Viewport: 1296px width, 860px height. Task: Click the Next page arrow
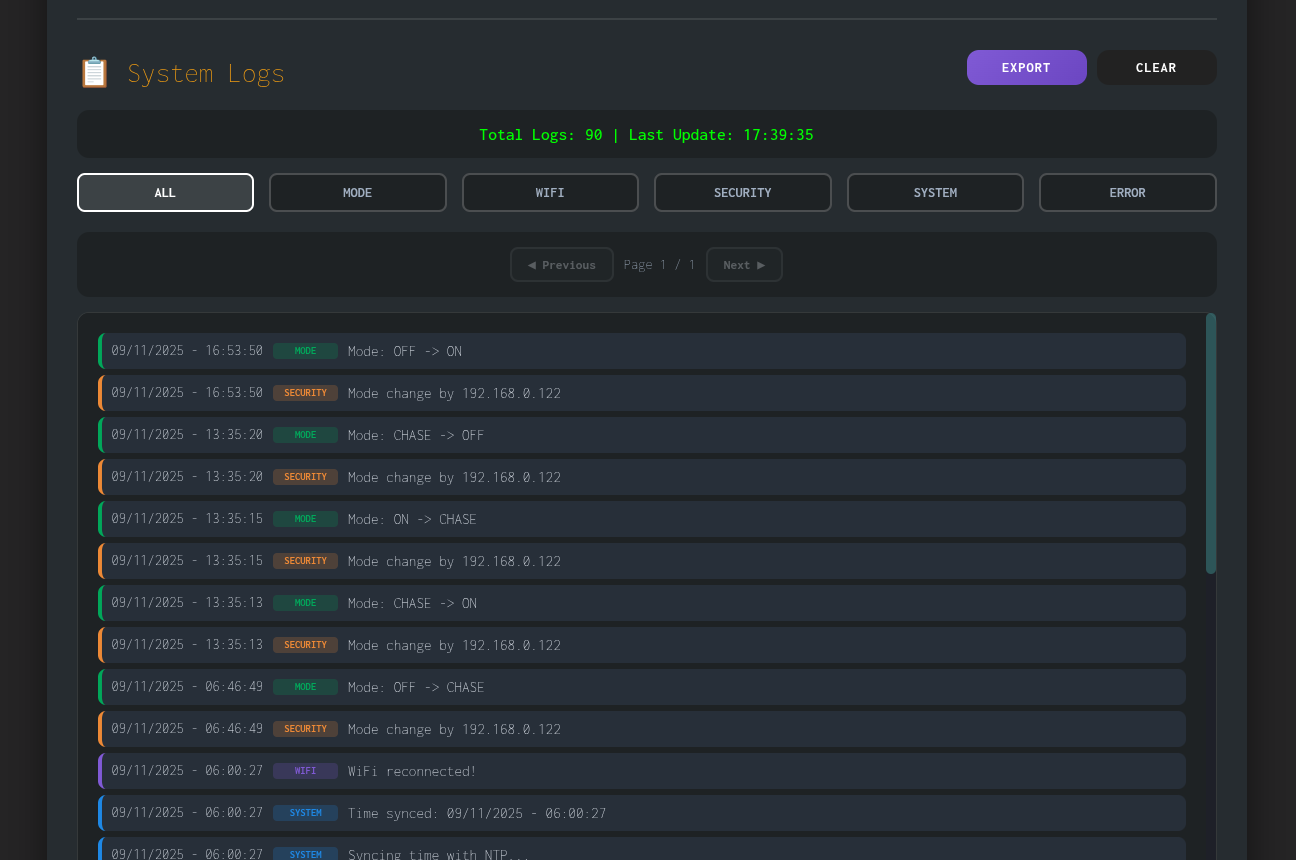[744, 264]
